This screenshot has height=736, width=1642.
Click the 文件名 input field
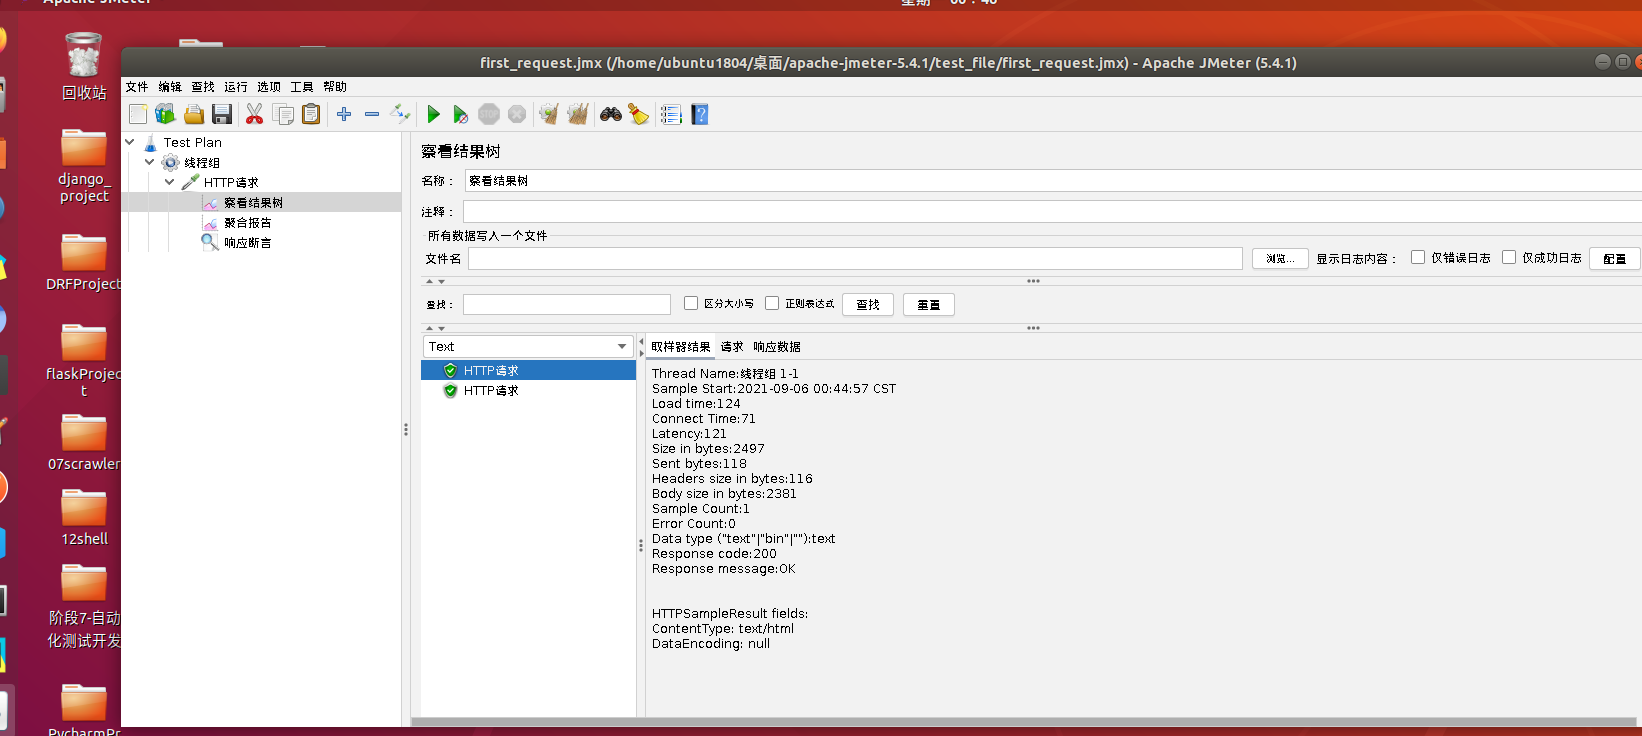coord(855,258)
